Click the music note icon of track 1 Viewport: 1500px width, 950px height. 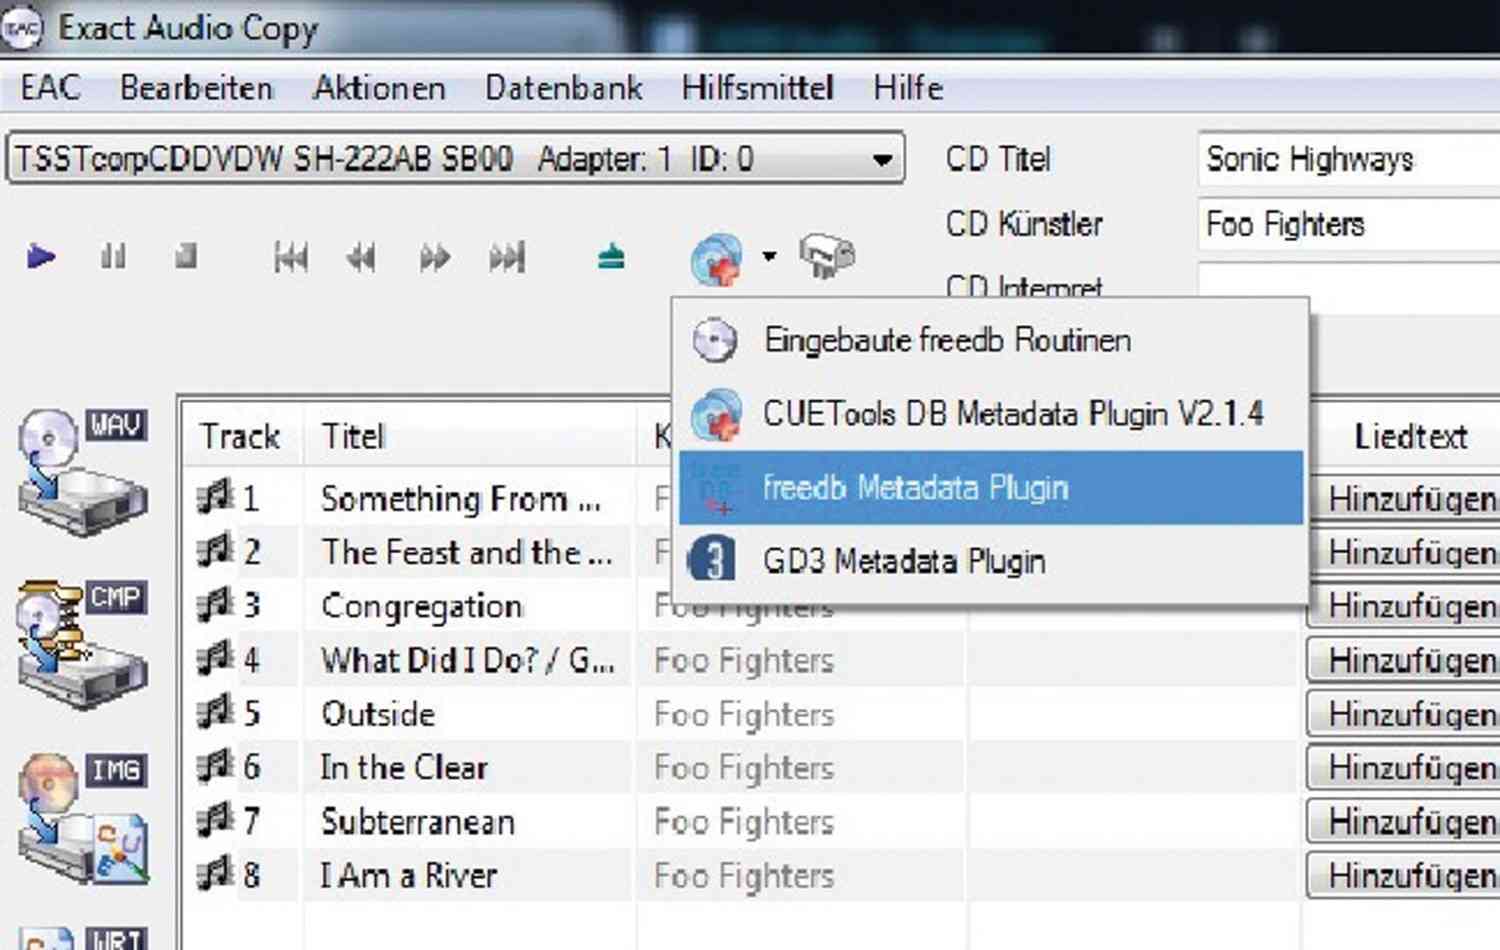214,497
